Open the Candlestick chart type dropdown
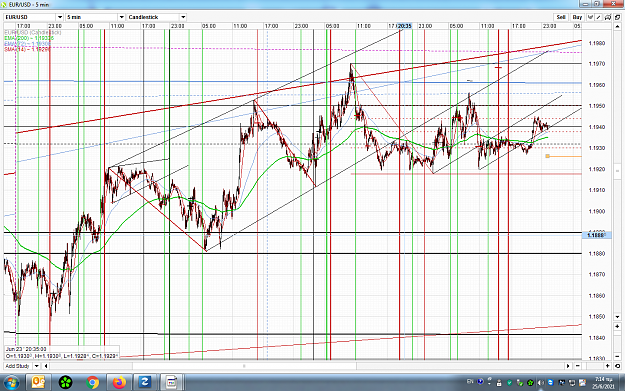Image resolution: width=625 pixels, height=391 pixels. point(183,17)
